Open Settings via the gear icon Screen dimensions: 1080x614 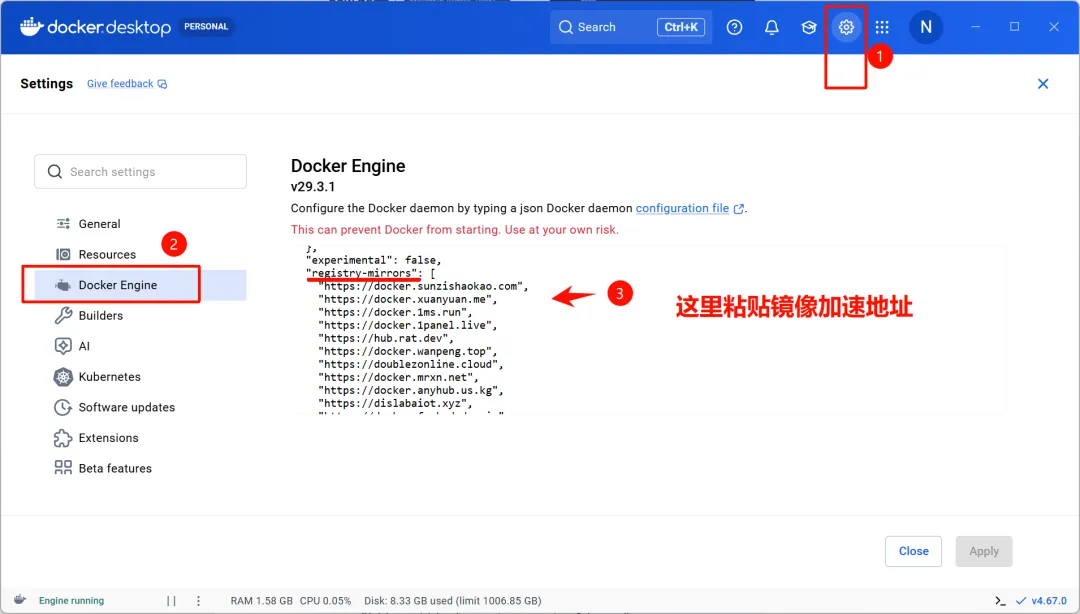(x=846, y=27)
